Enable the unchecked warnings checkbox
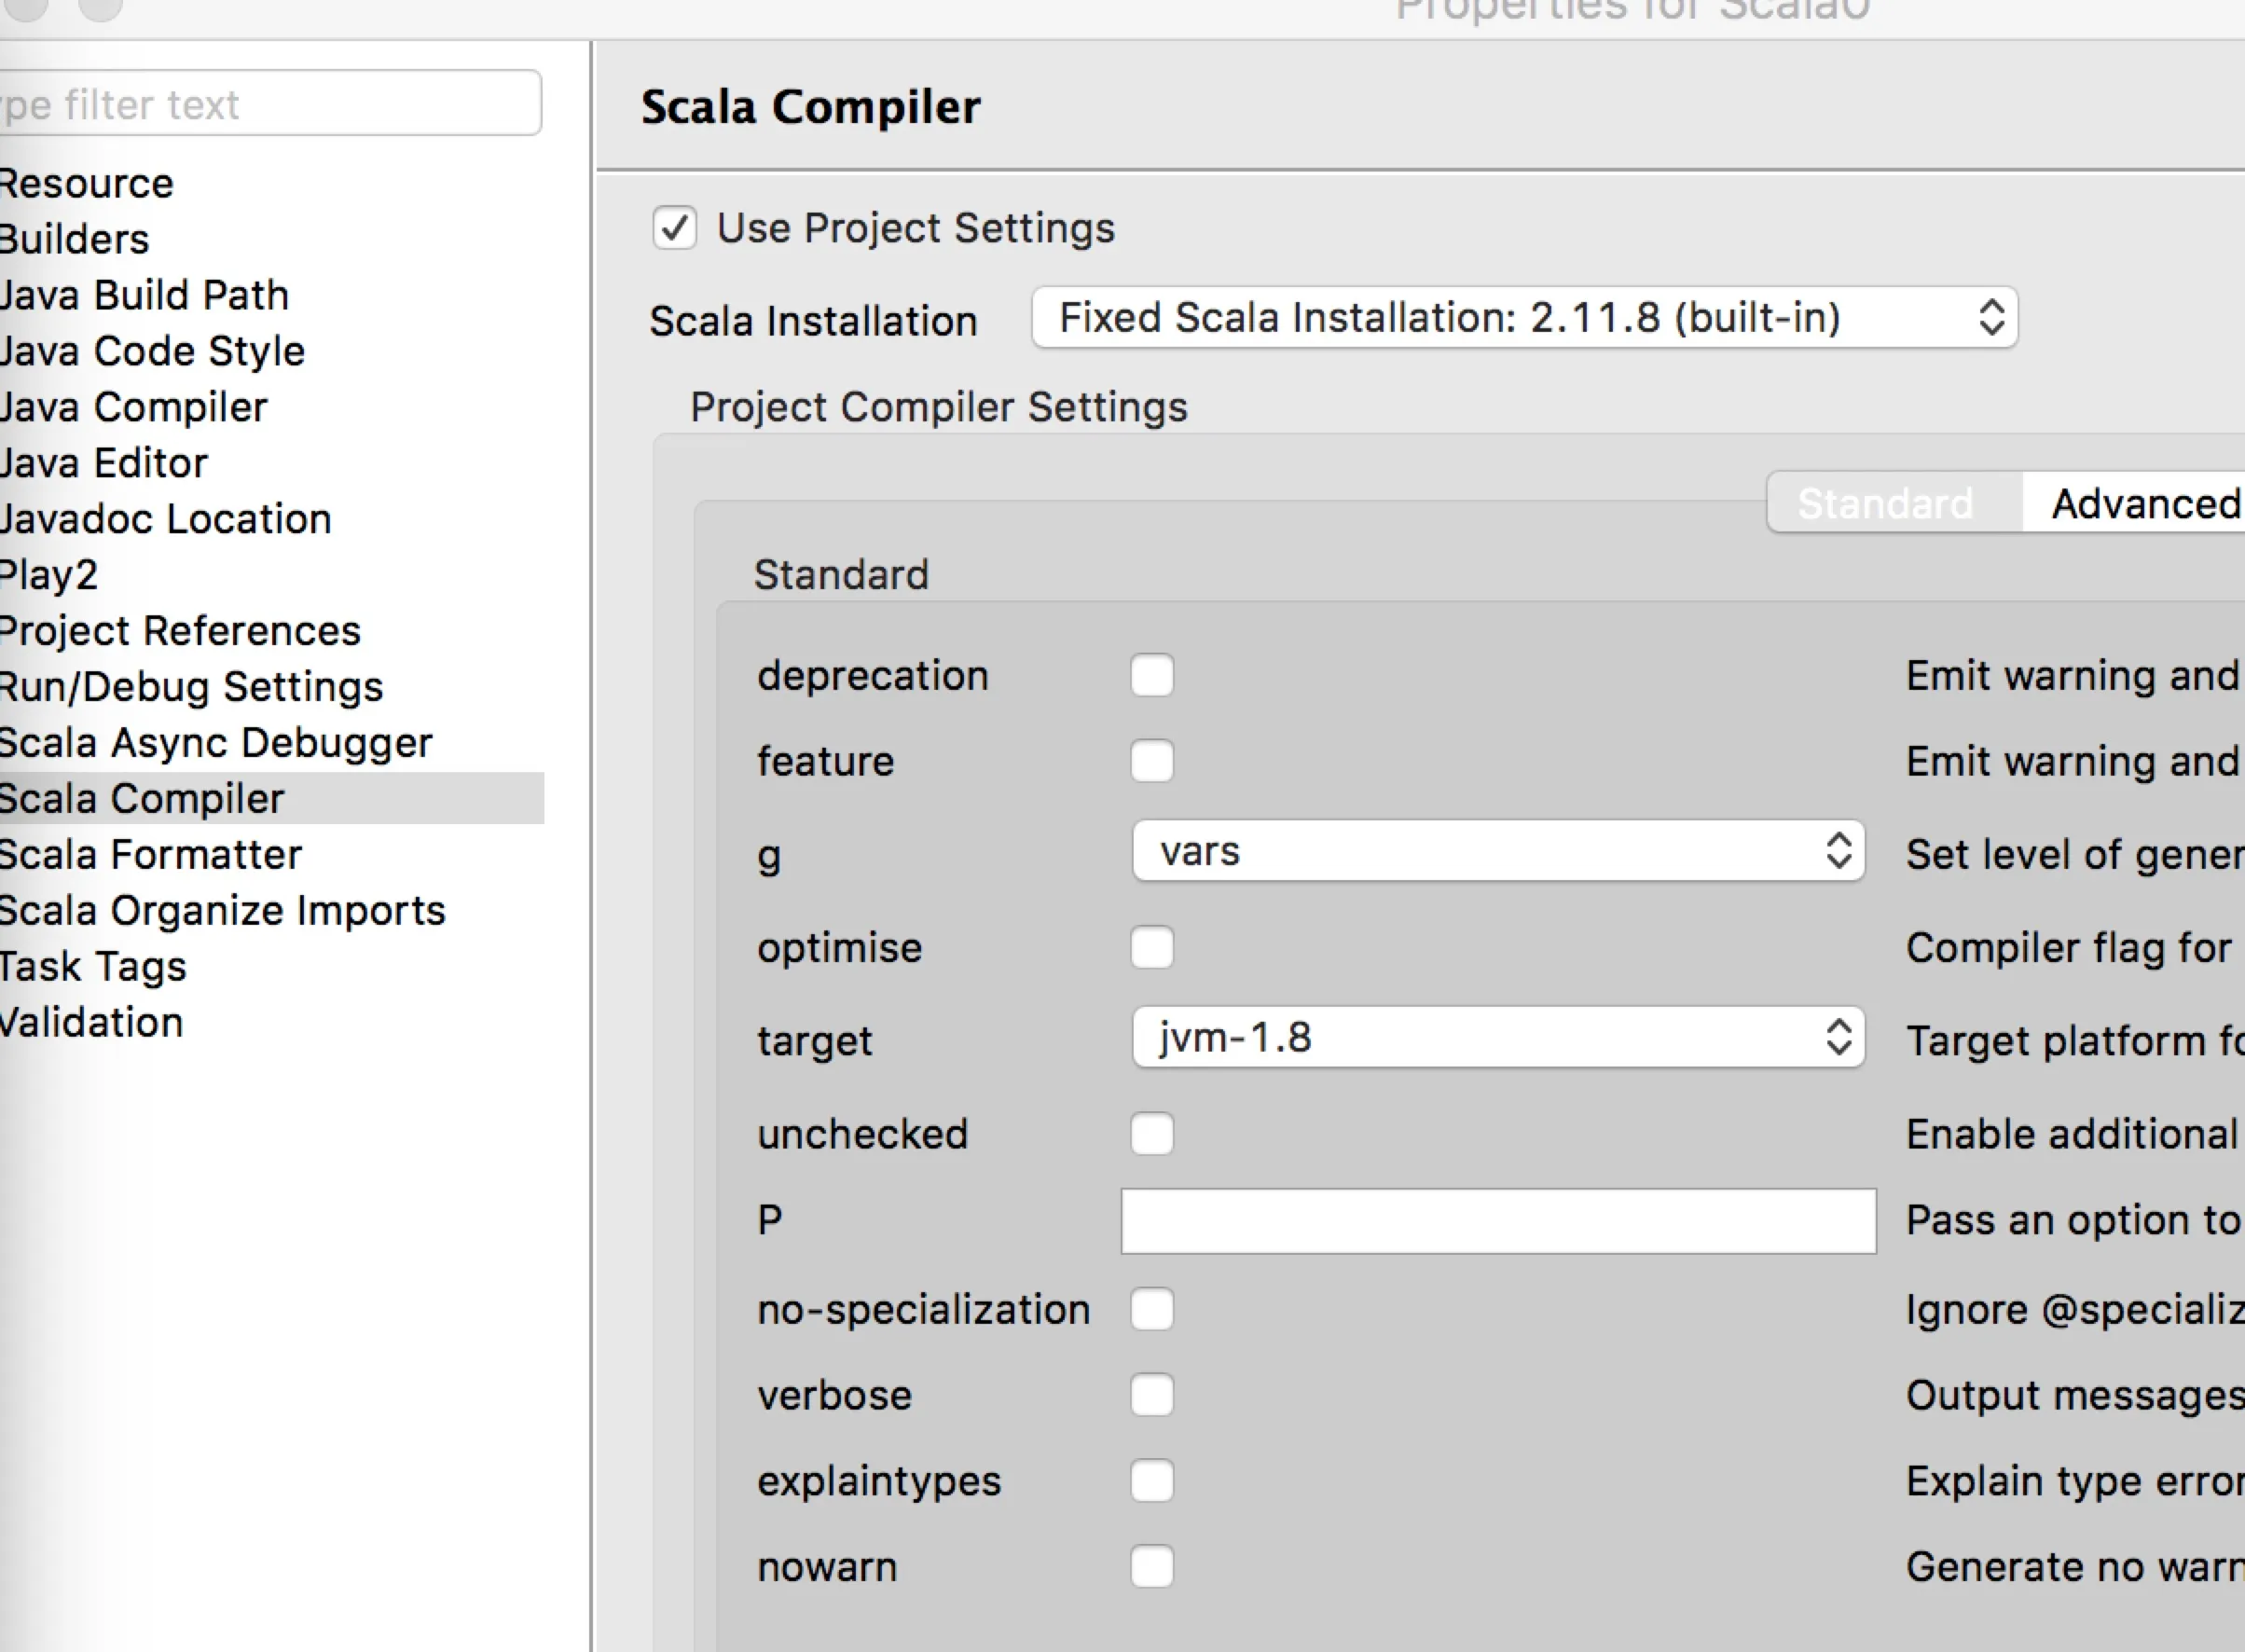2245x1652 pixels. [x=1151, y=1135]
